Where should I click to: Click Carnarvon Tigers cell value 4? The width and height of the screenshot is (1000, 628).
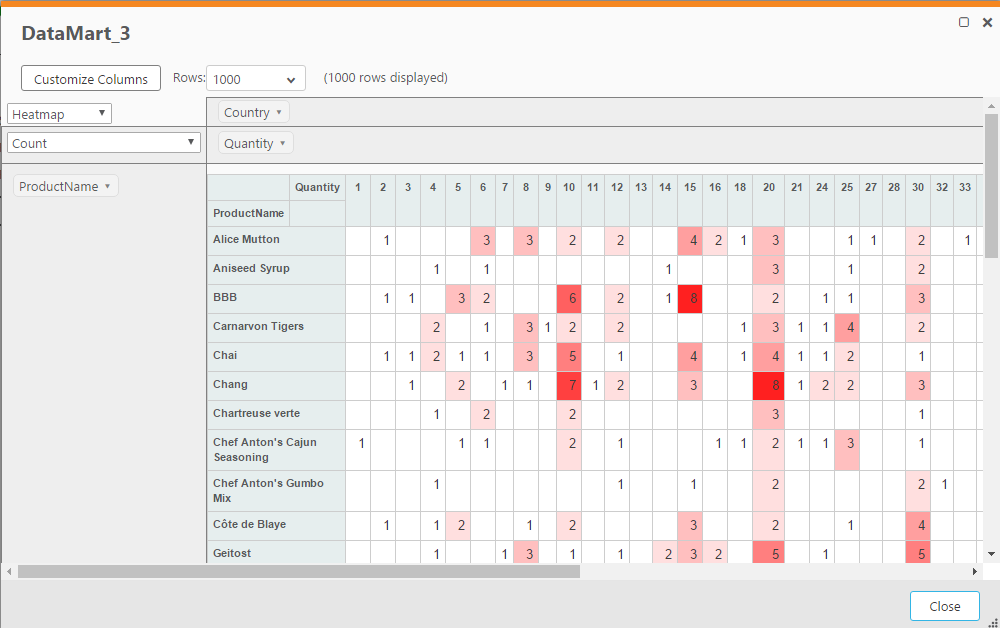(x=847, y=328)
